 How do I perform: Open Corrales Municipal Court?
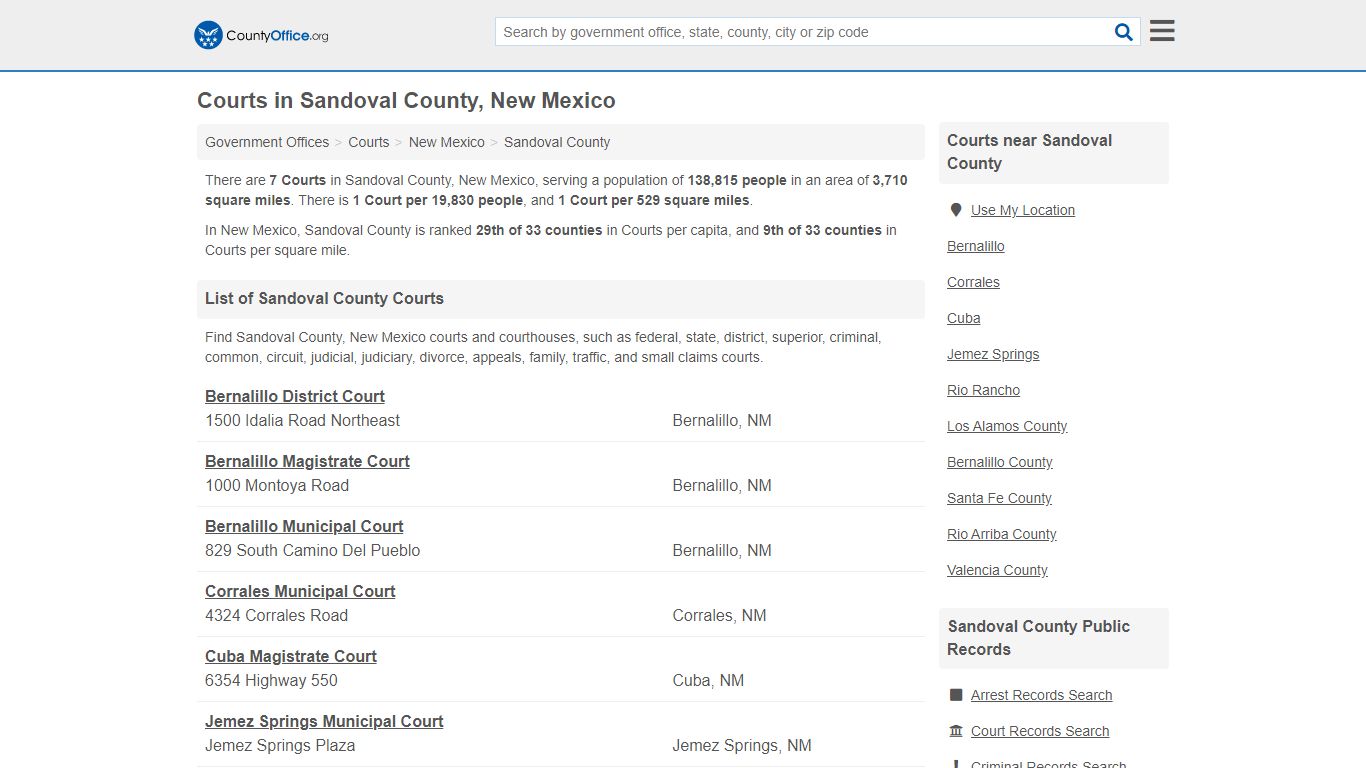click(x=300, y=591)
